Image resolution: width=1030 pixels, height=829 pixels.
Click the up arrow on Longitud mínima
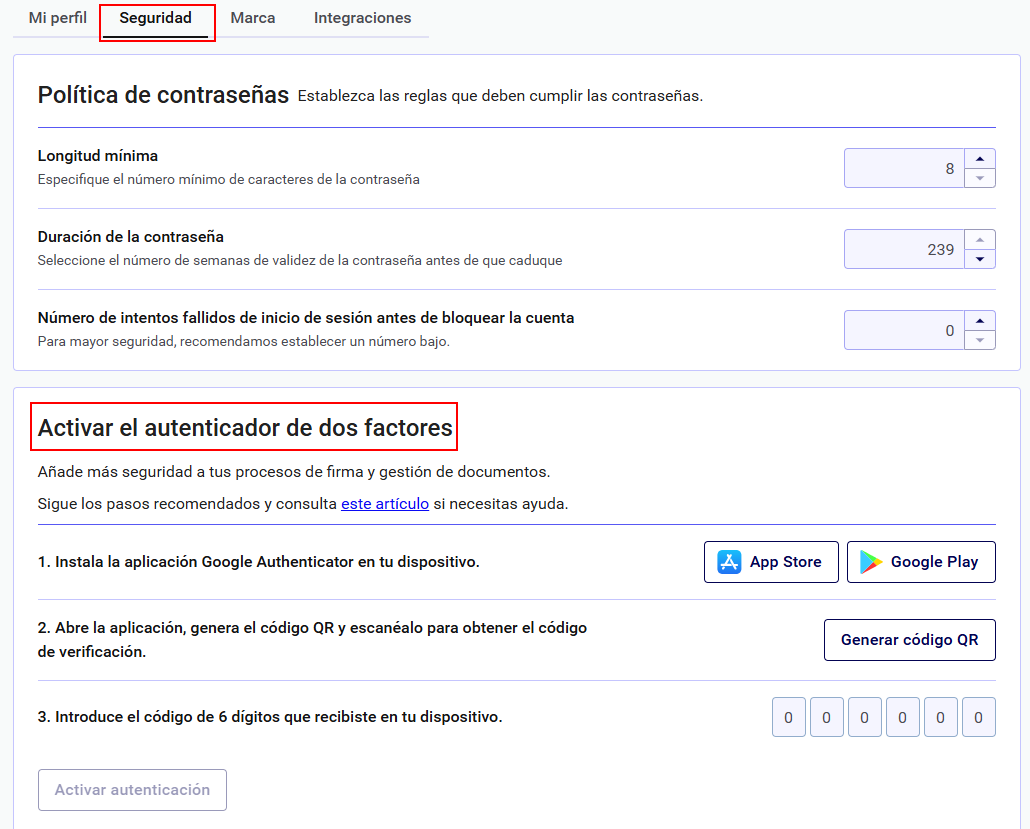tap(980, 159)
